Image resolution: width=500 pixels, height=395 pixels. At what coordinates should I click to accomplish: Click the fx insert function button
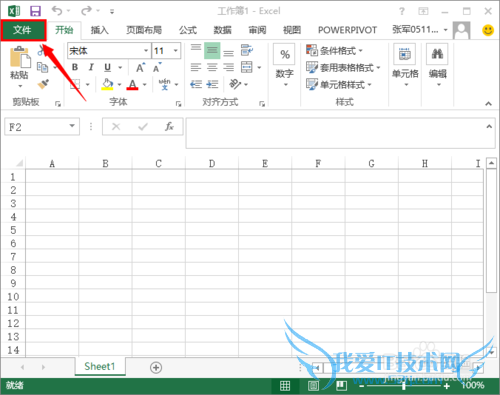(x=169, y=126)
